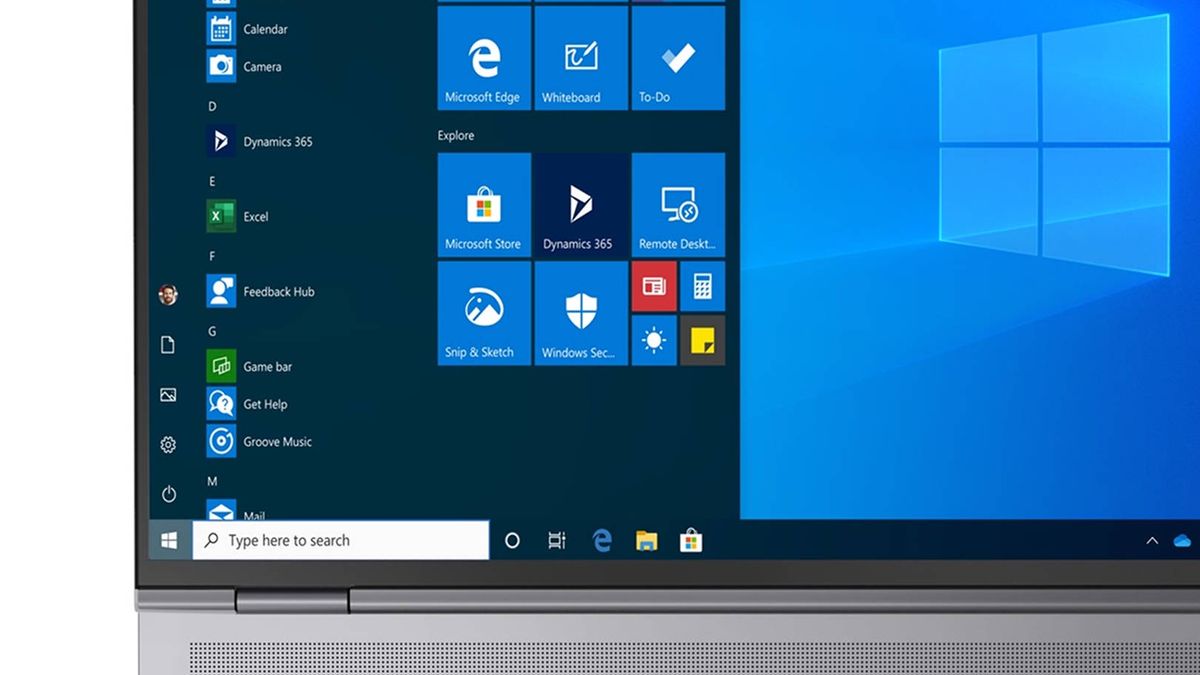Open the Weather sun small tile

654,341
